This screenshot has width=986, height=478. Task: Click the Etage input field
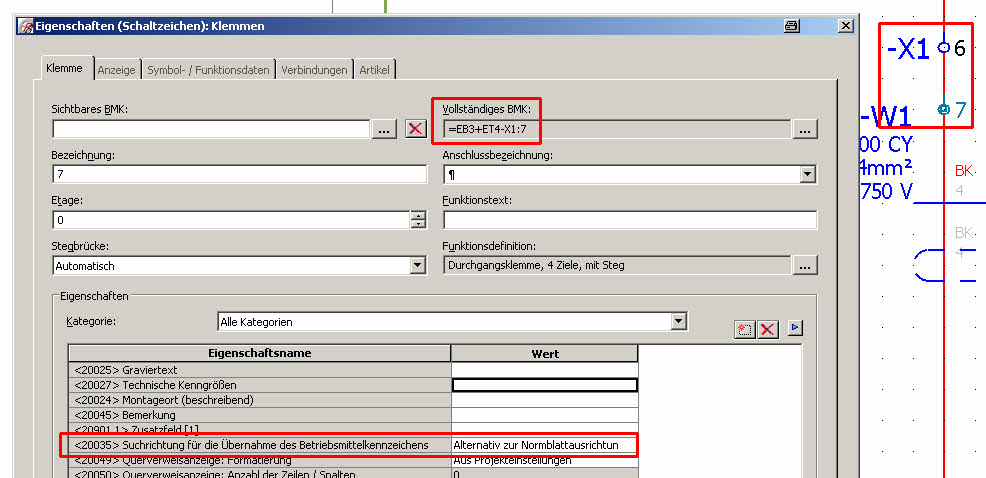[231, 220]
